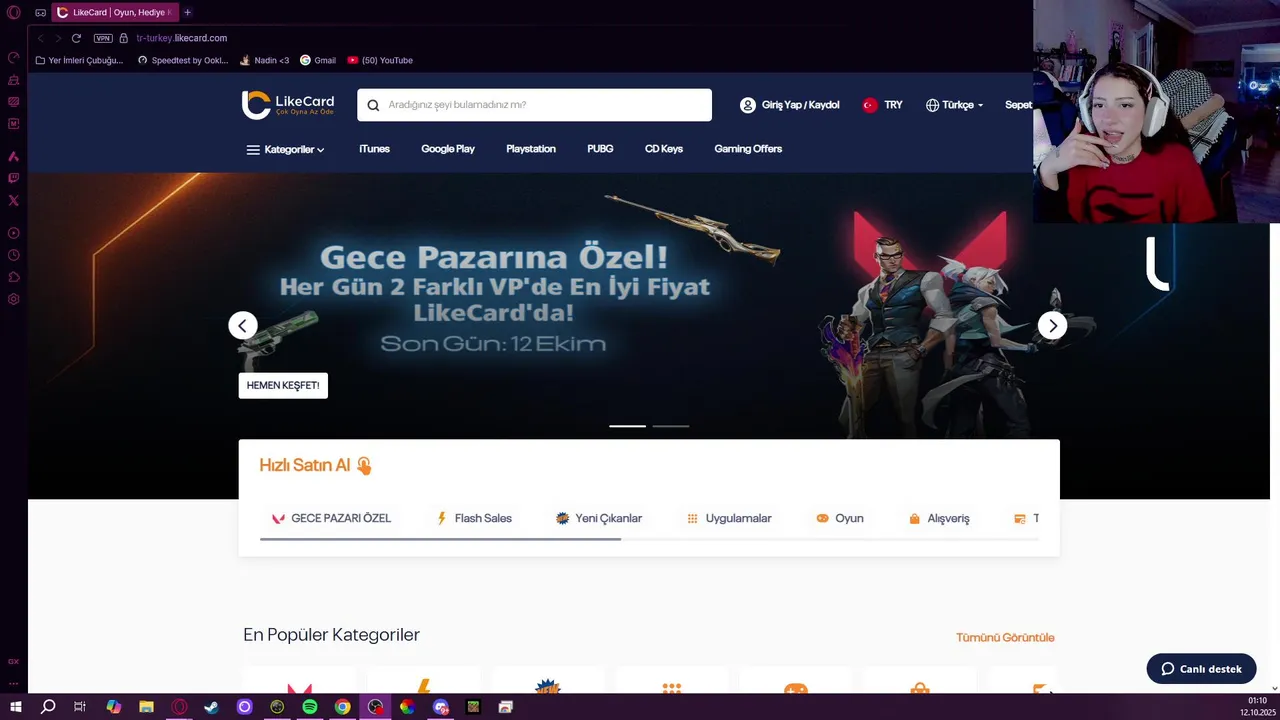Select the Oyun tab
Viewport: 1280px width, 720px height.
coord(840,518)
